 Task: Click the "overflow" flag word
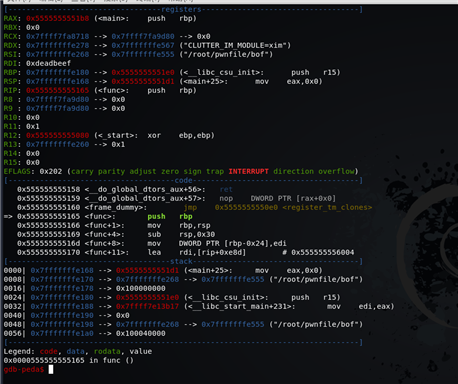tap(336, 171)
